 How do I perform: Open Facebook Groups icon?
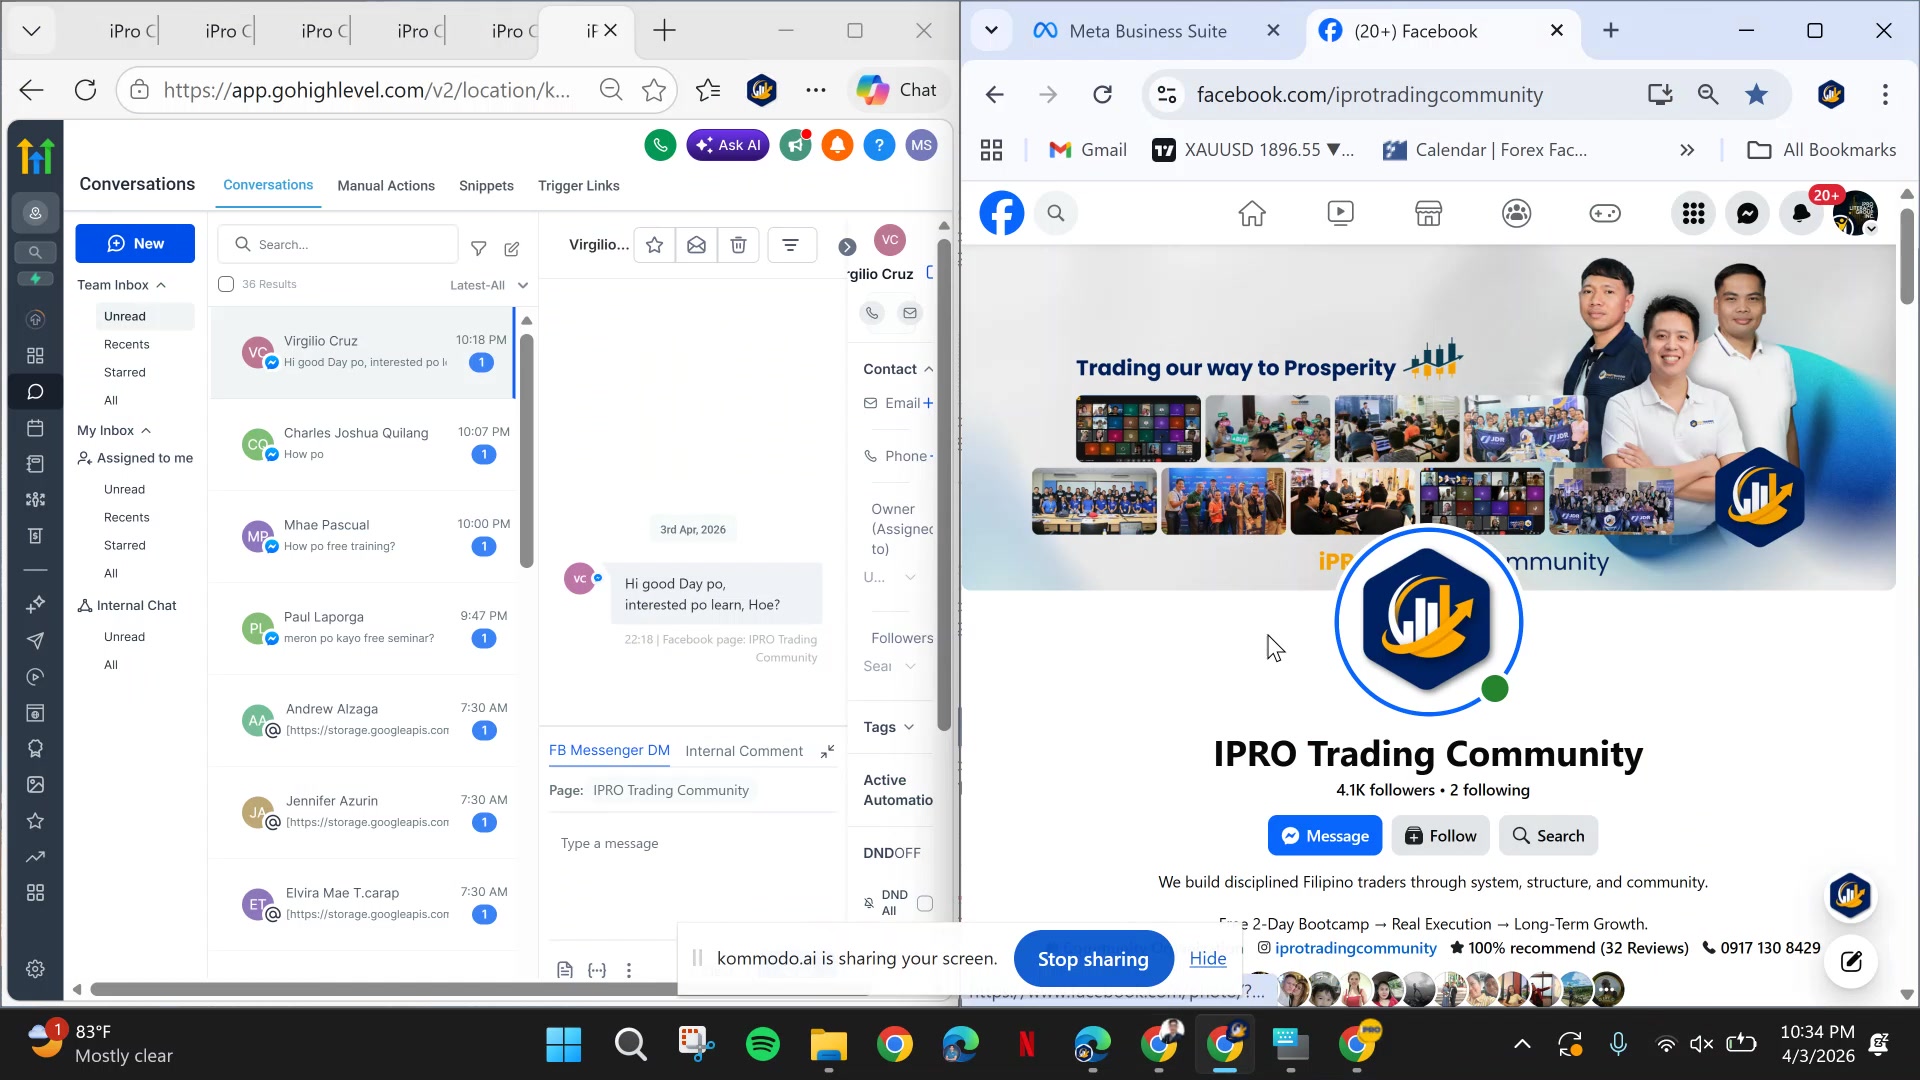coord(1517,213)
